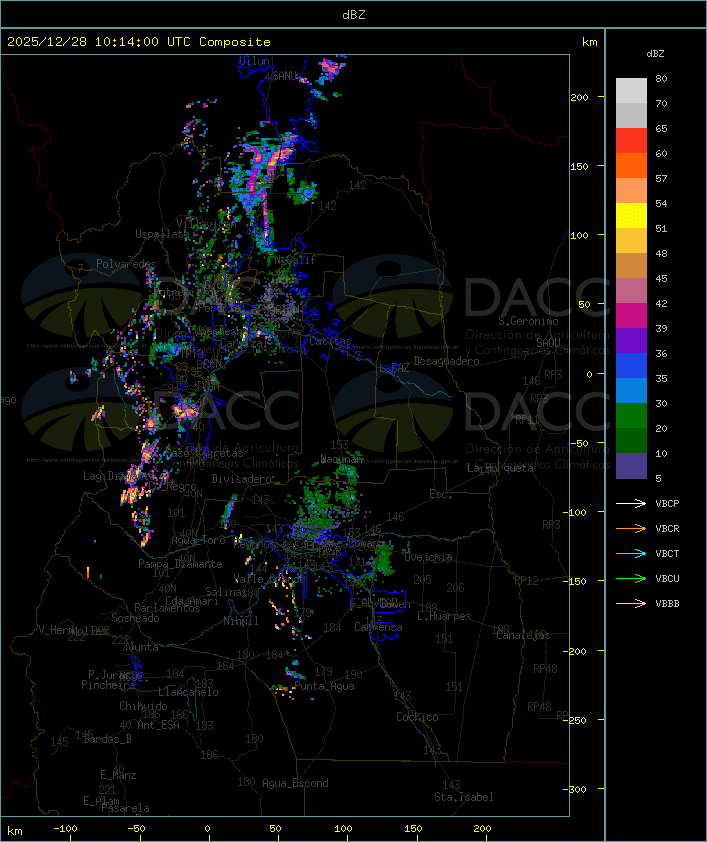This screenshot has height=842, width=707.
Task: Click the Nihuil map label
Action: tap(241, 621)
